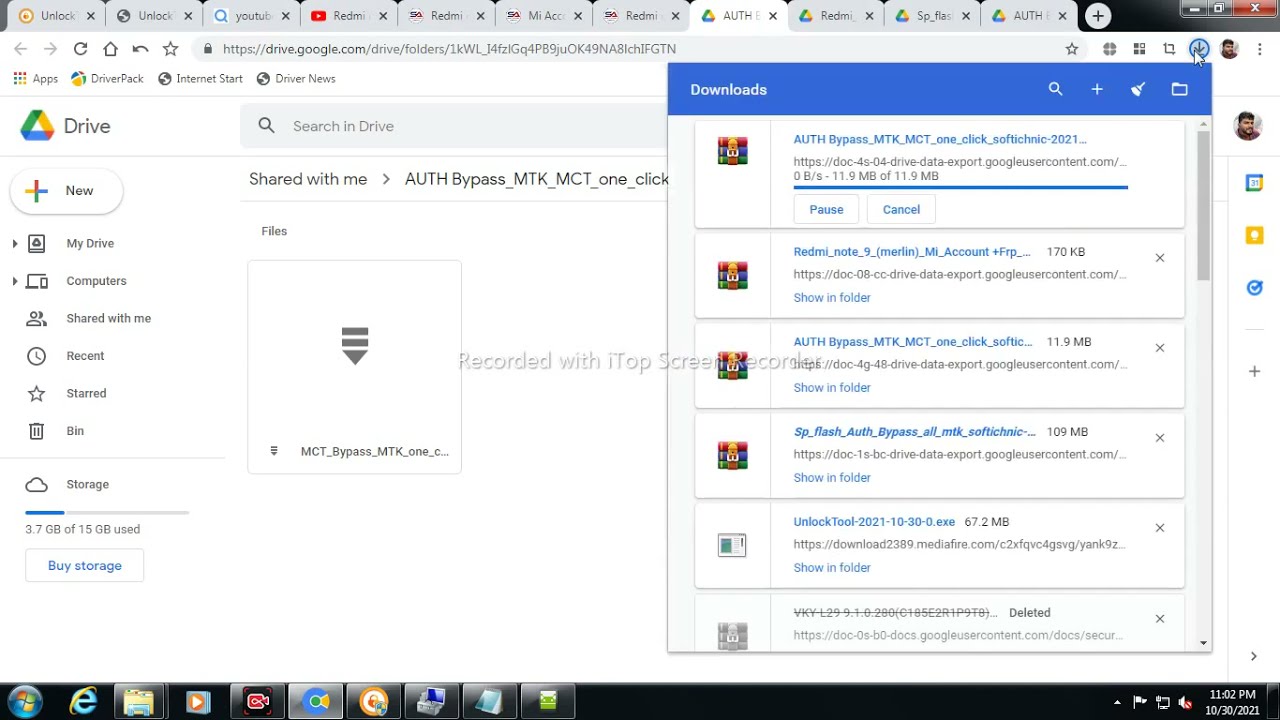Show hidden system tray icons
Image resolution: width=1280 pixels, height=720 pixels.
tap(1117, 702)
